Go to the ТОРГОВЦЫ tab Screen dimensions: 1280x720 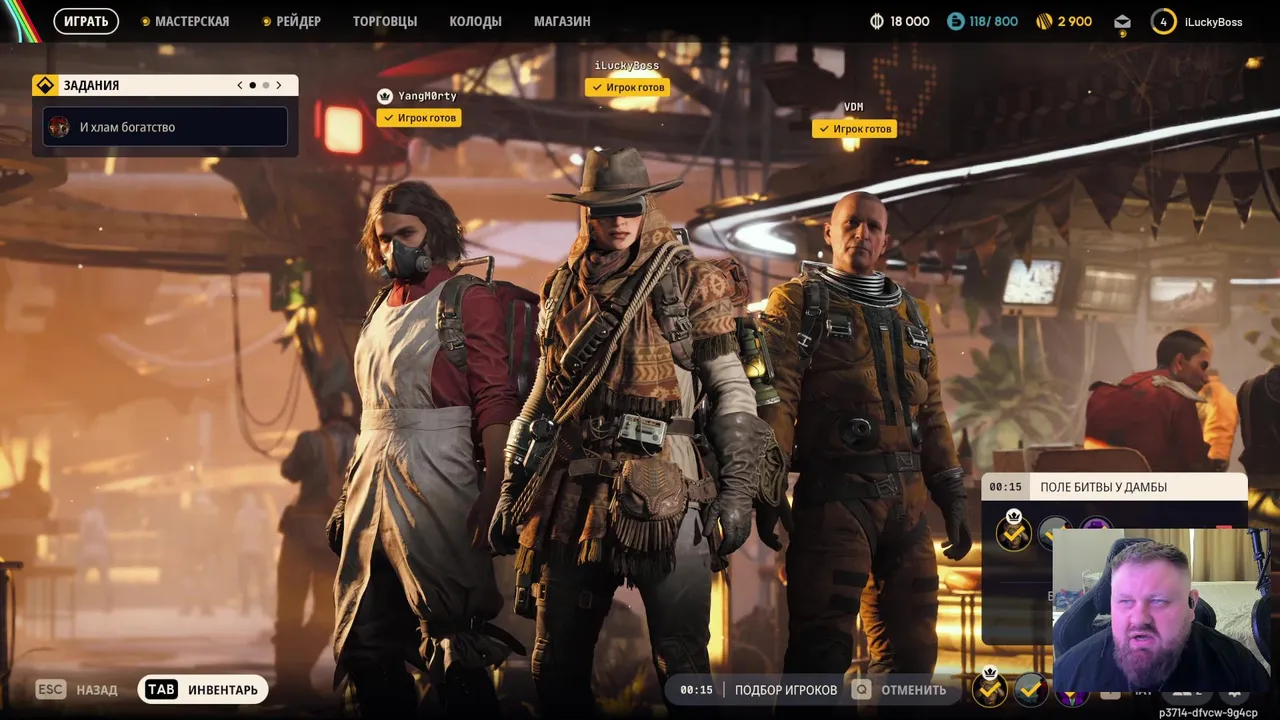[385, 21]
